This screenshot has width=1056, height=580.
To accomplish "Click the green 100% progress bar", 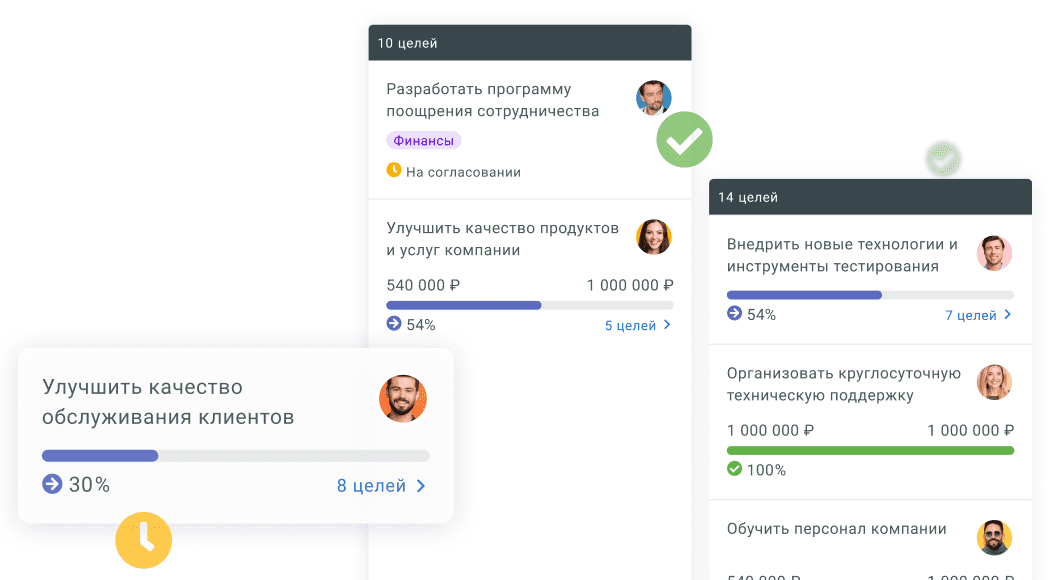I will coord(870,451).
